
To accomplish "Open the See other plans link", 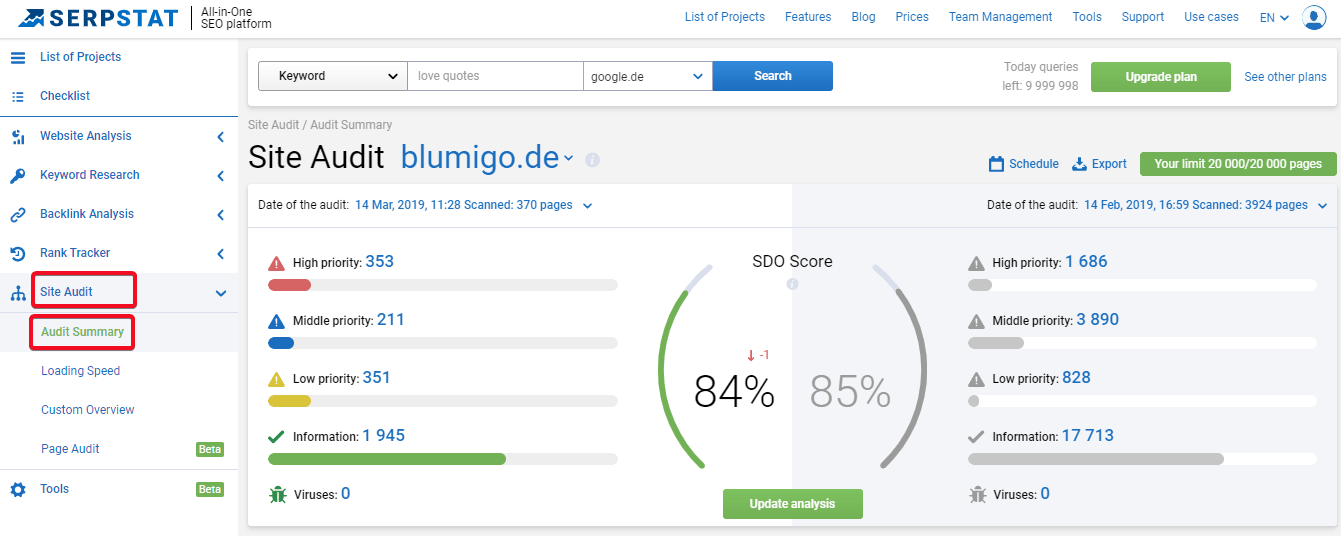I will (1285, 77).
